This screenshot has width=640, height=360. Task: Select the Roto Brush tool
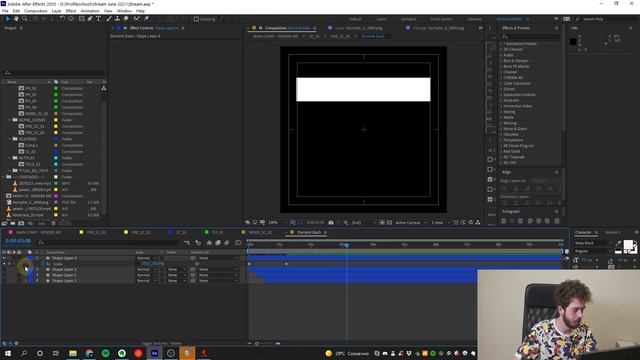pos(137,19)
